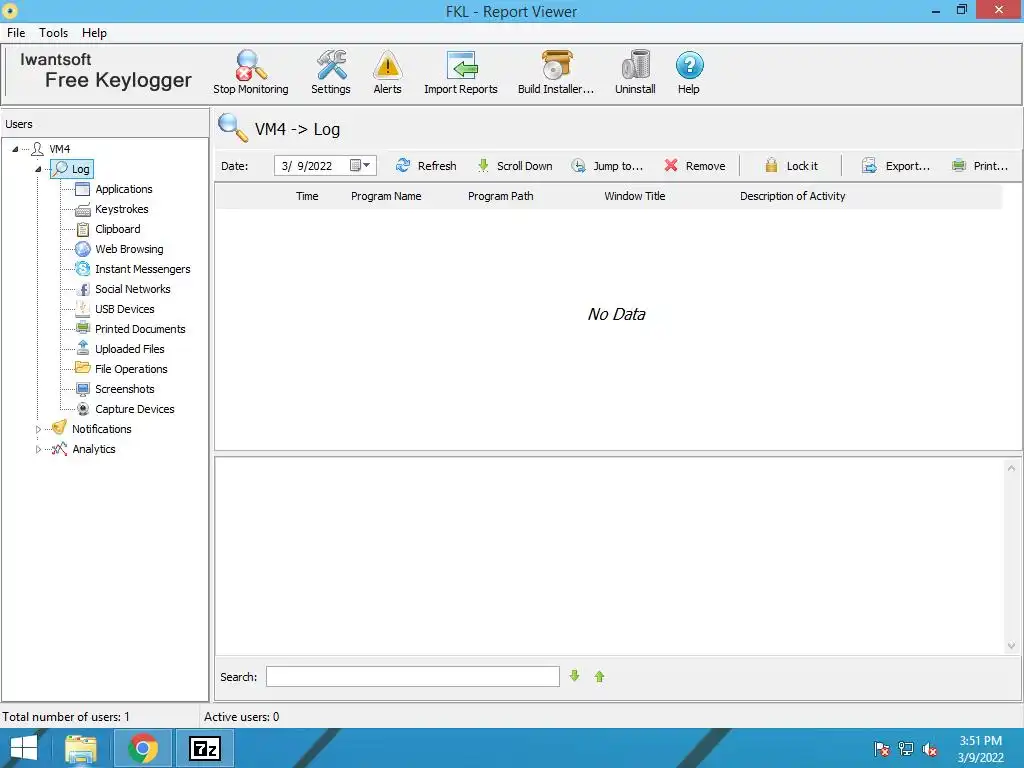Select Keystrokes in the user tree
This screenshot has width=1024, height=768.
(121, 209)
